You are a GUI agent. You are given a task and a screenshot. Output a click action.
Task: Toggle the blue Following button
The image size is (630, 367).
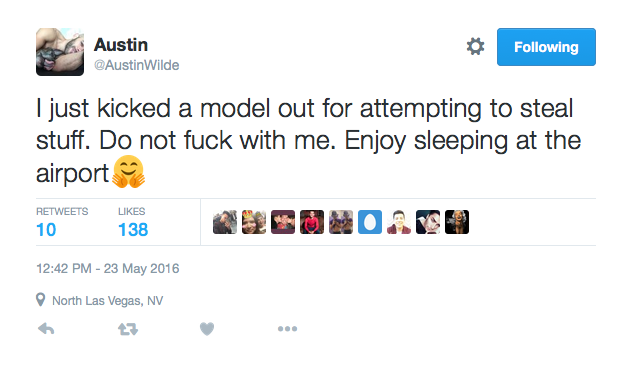pyautogui.click(x=546, y=47)
